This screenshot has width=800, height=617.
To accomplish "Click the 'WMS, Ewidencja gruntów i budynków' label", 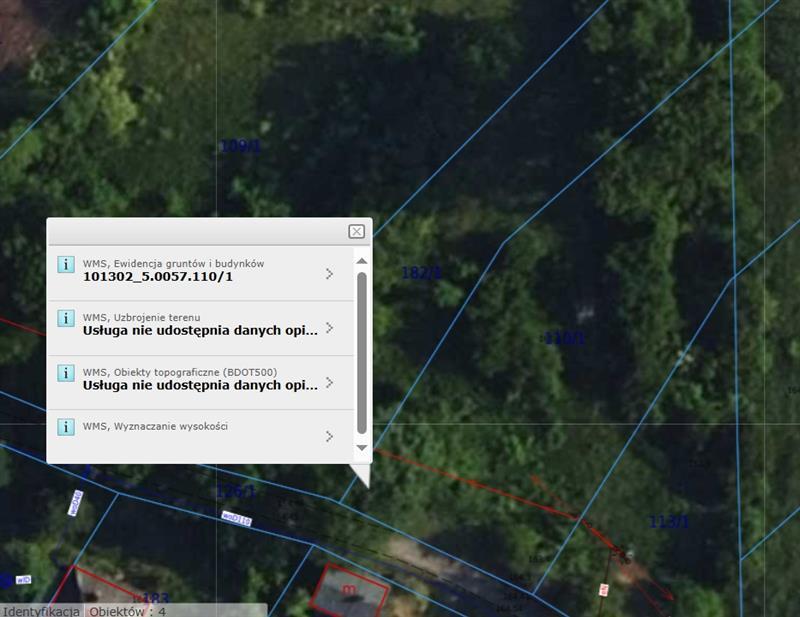I will [173, 263].
